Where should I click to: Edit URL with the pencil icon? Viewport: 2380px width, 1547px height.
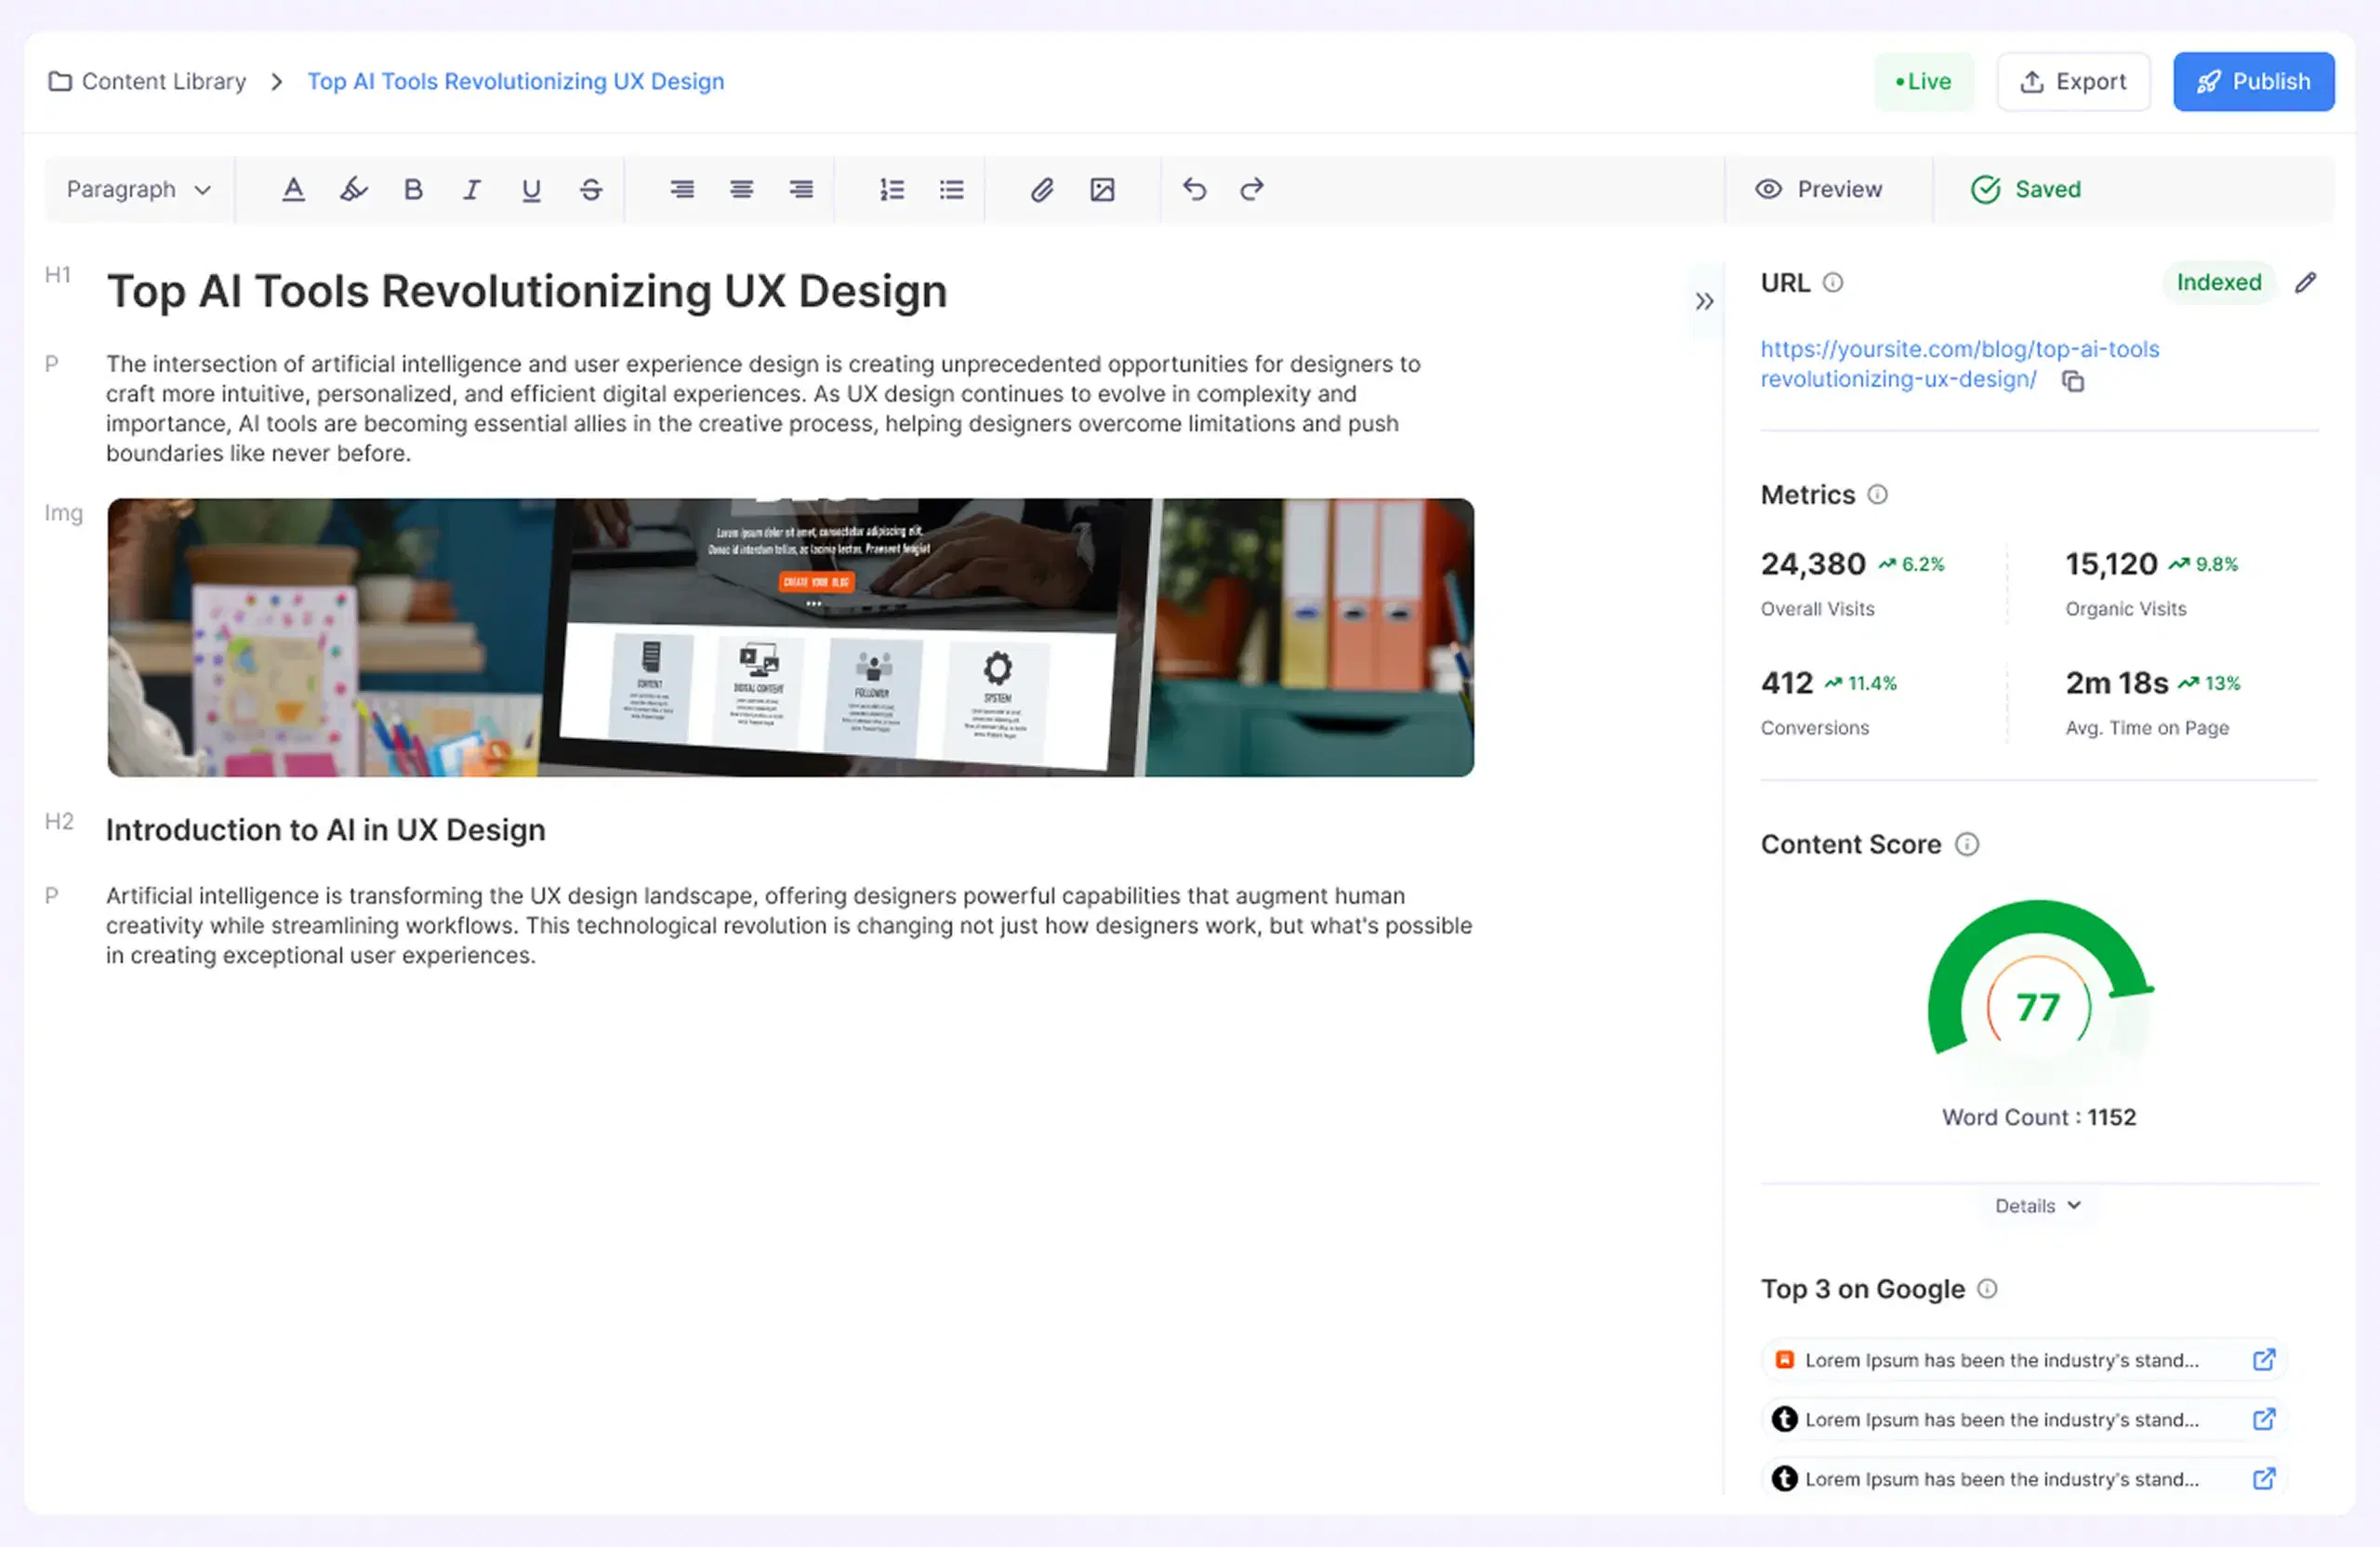[2305, 283]
